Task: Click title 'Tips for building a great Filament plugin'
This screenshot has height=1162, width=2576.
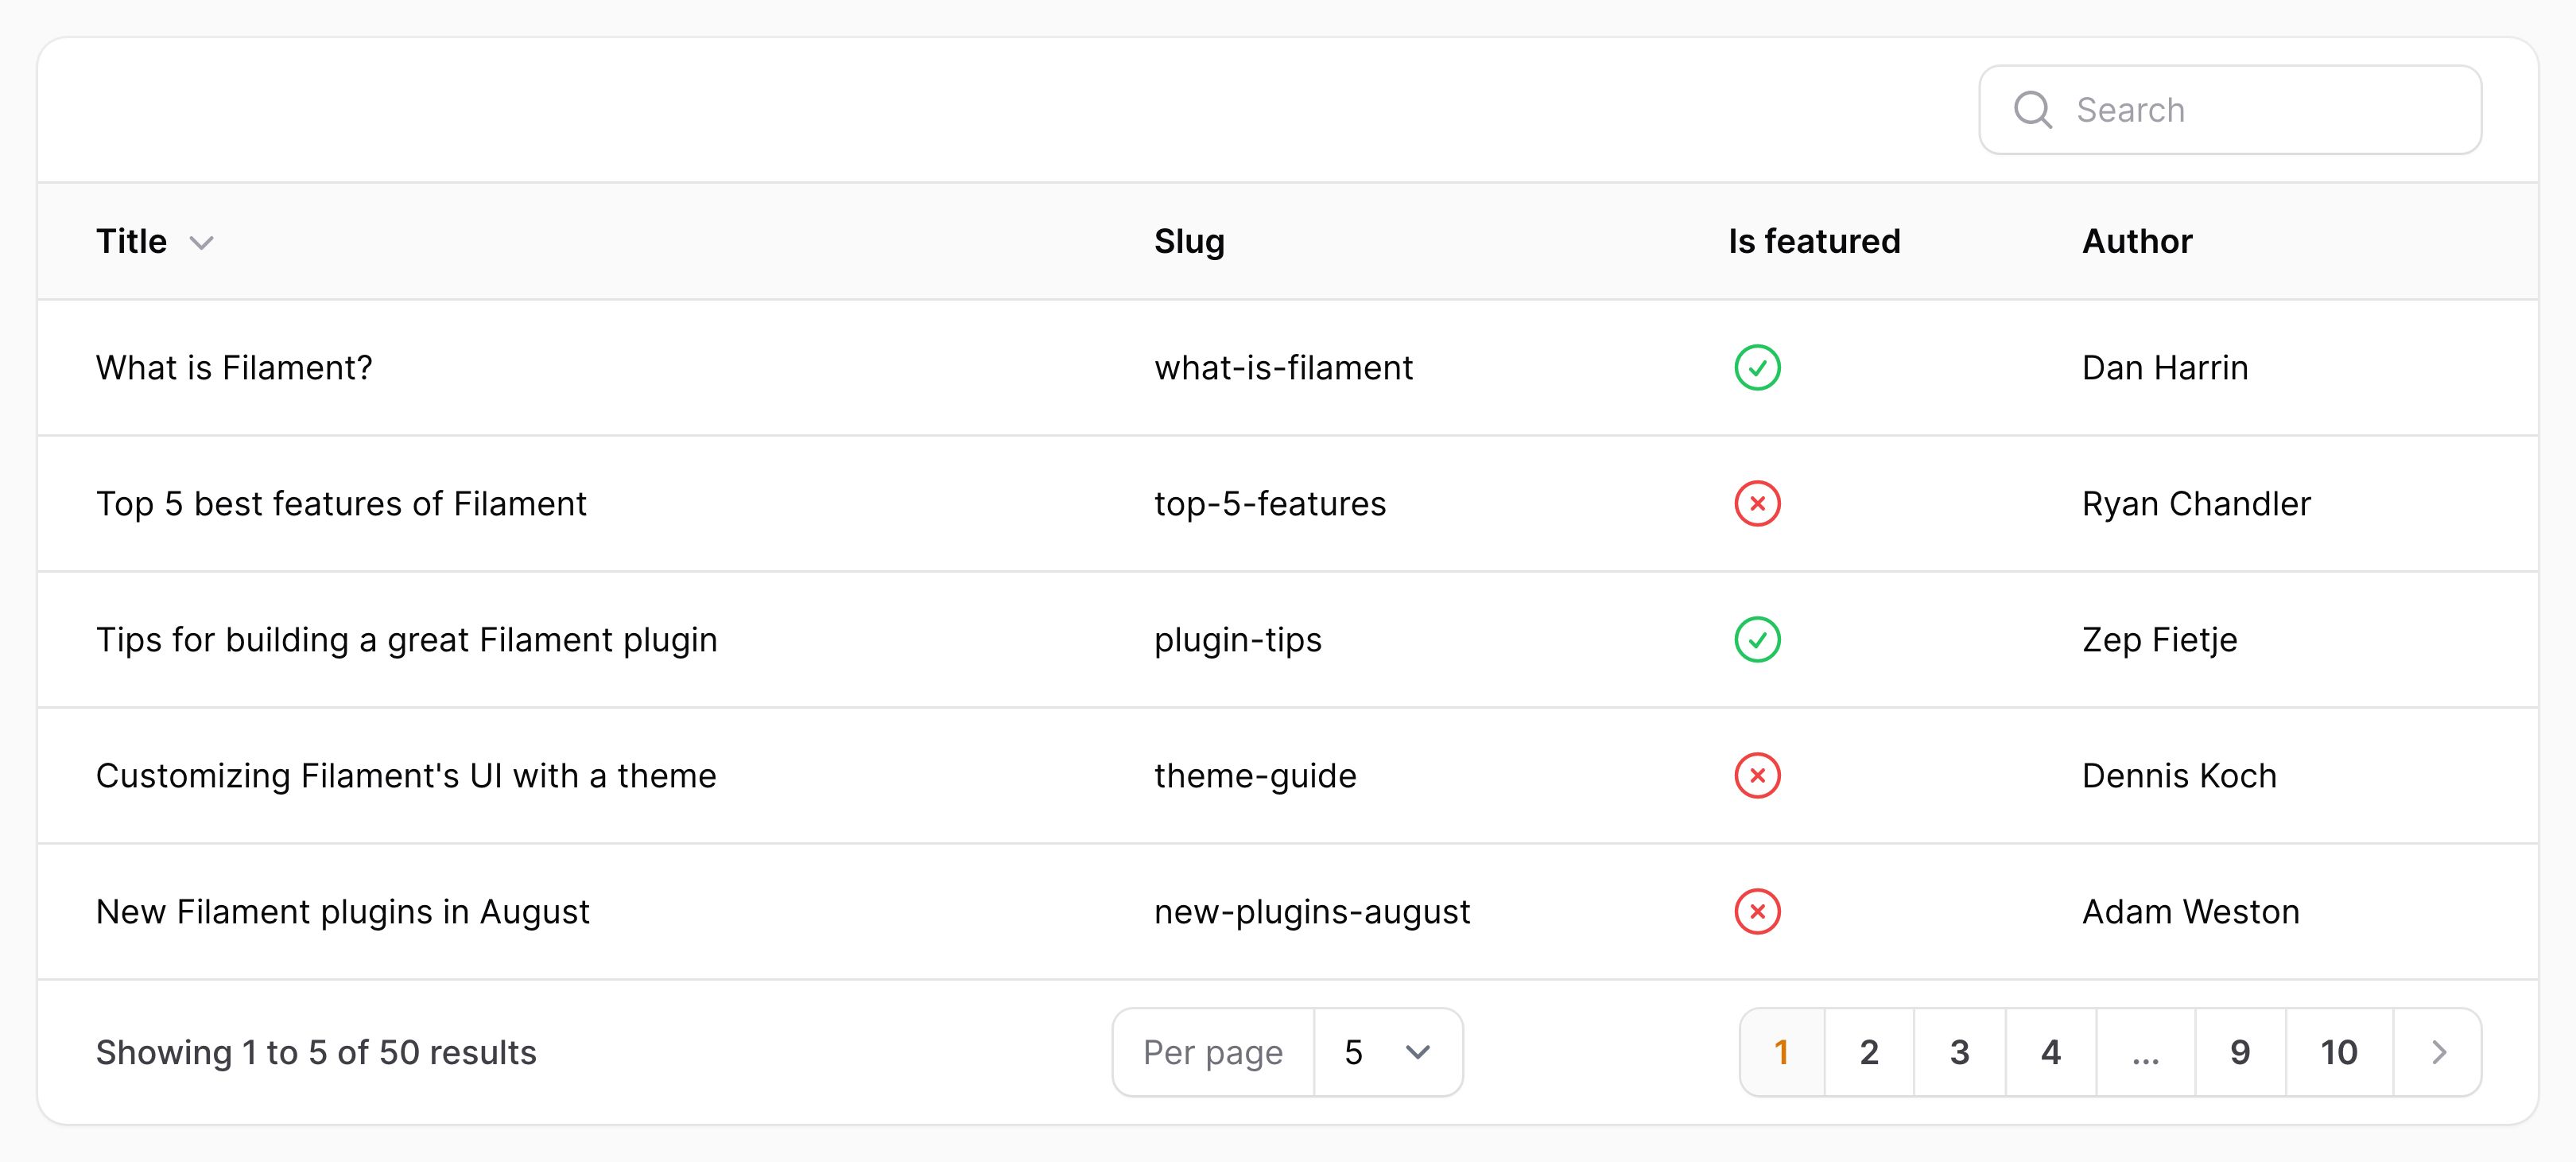Action: (x=407, y=640)
